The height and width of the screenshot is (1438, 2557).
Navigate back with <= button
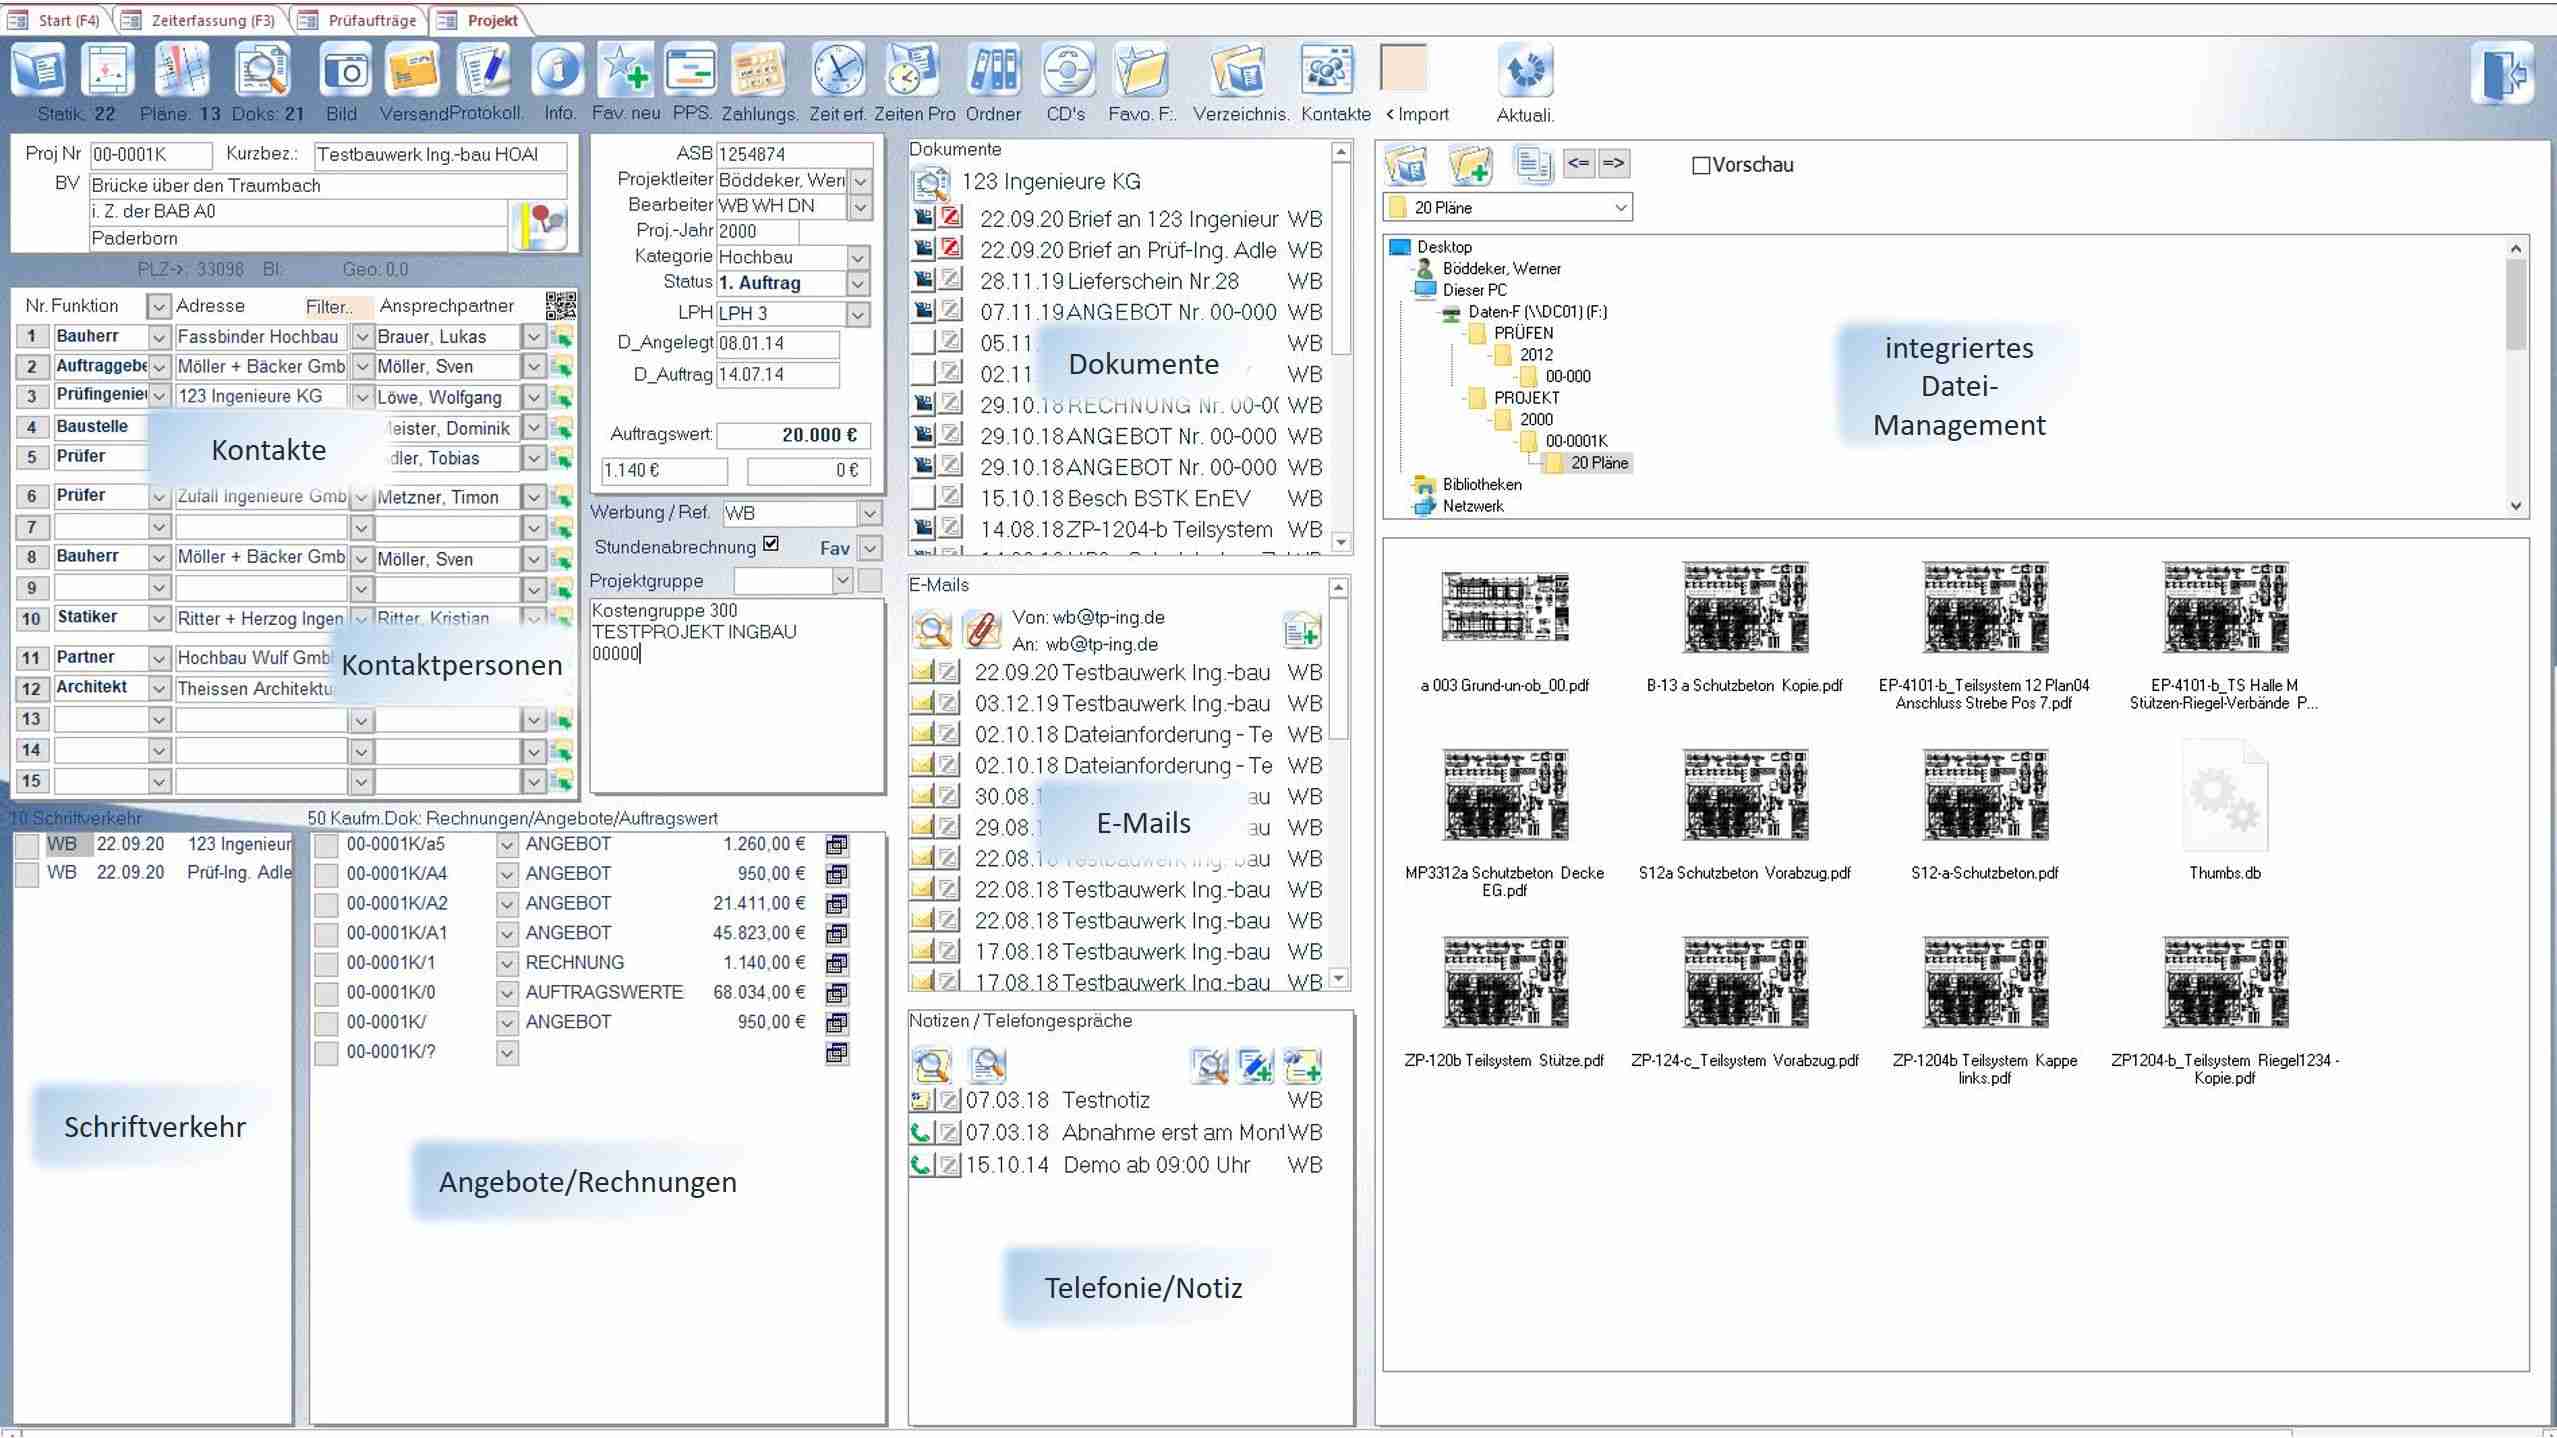pos(1579,163)
